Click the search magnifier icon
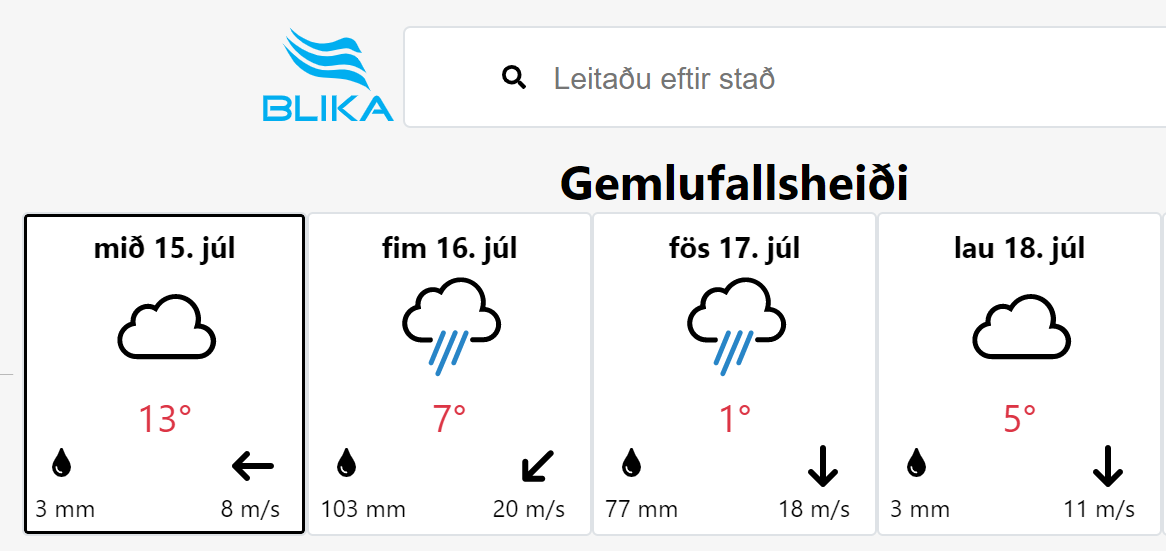This screenshot has width=1166, height=551. pyautogui.click(x=514, y=77)
